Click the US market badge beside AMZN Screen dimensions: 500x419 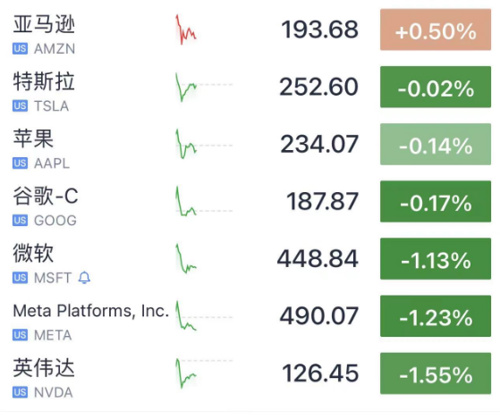[20, 49]
